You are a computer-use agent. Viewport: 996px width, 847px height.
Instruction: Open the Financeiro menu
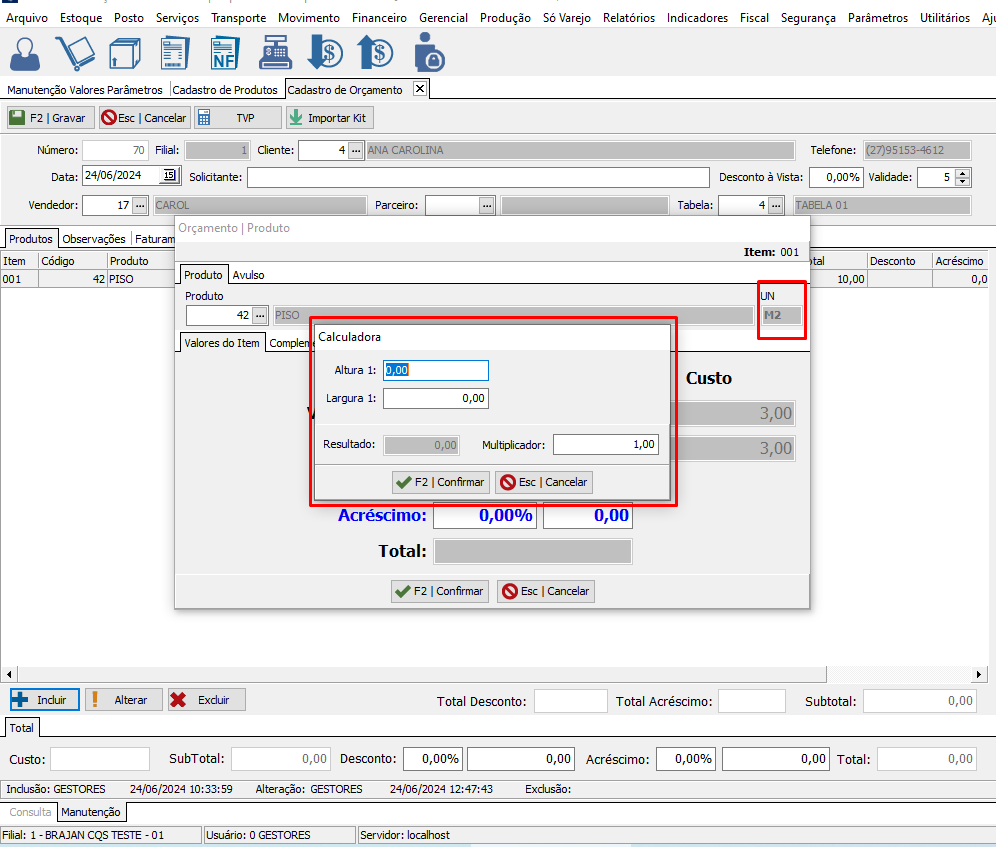click(x=378, y=18)
